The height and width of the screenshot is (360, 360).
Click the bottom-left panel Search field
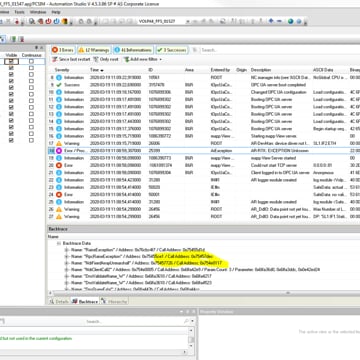click(x=133, y=322)
